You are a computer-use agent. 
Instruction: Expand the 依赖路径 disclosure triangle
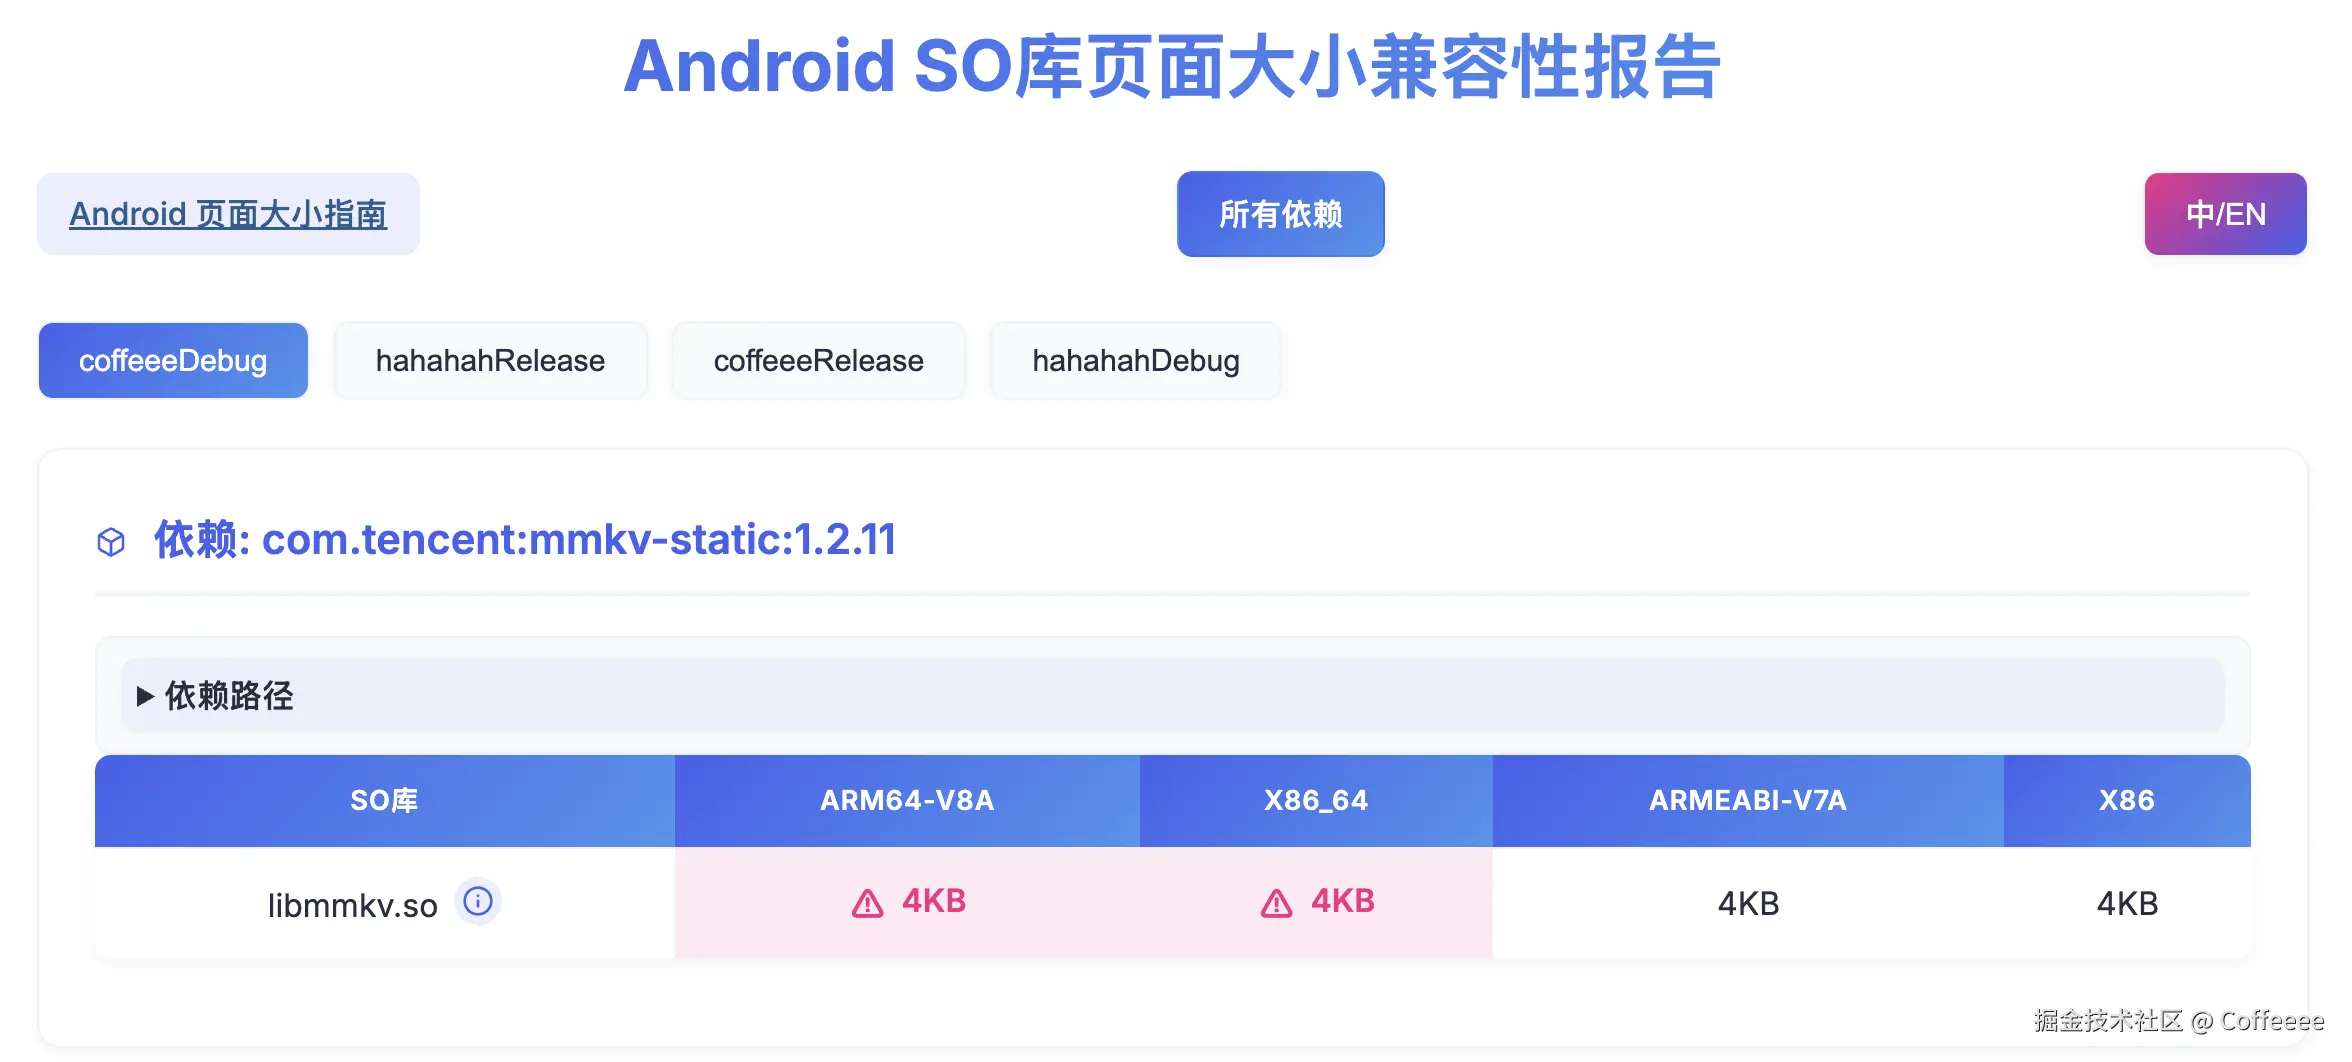(145, 696)
